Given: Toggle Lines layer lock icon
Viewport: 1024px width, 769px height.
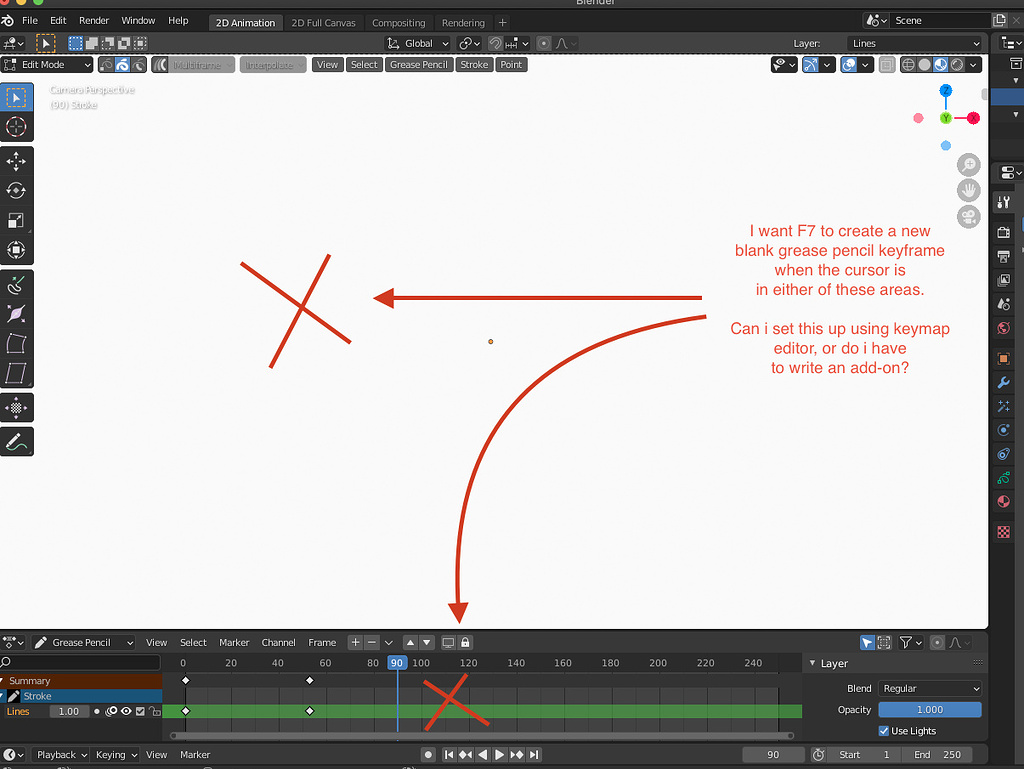Looking at the screenshot, I should pyautogui.click(x=154, y=712).
